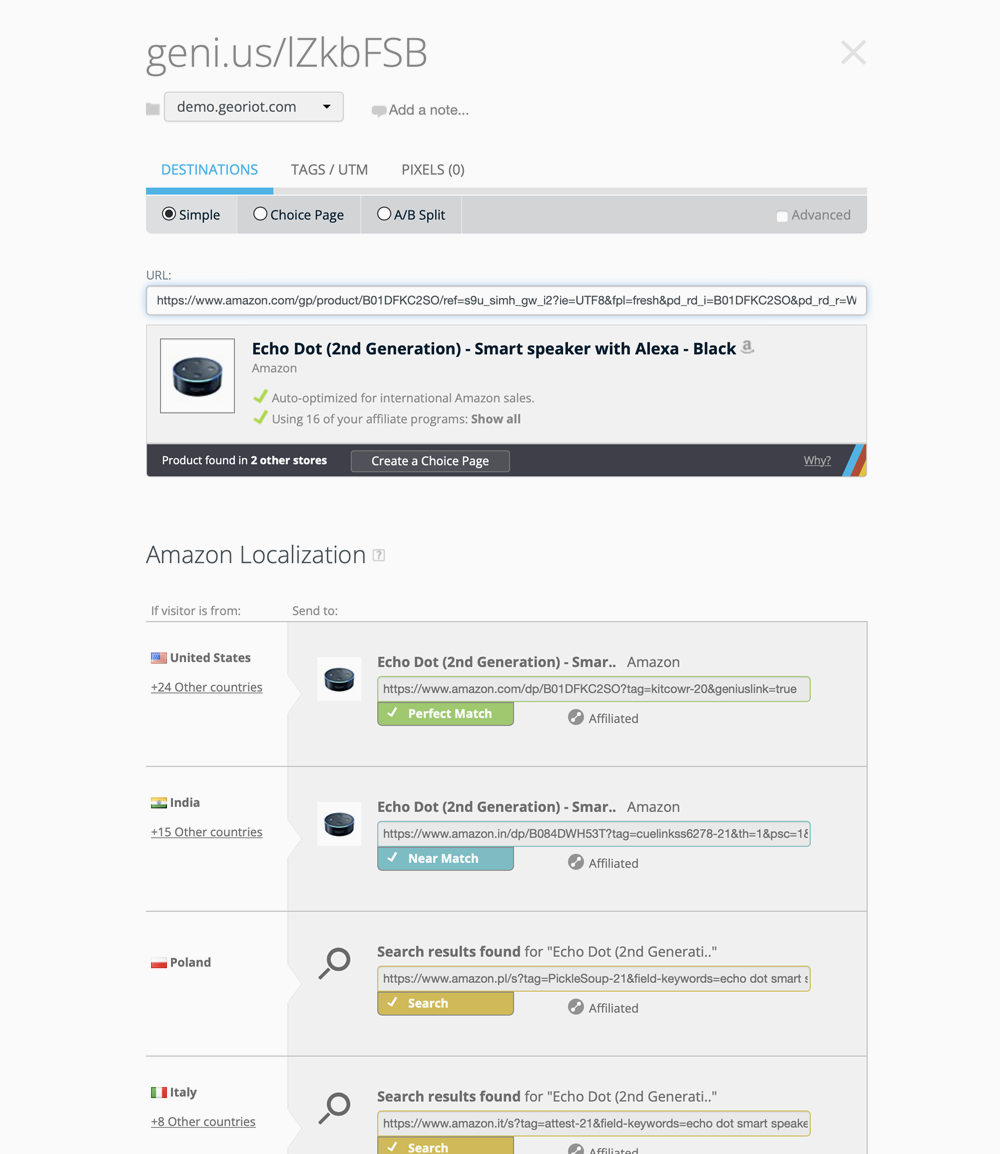Click the Affiliated link icon in India row
This screenshot has height=1154, width=1000.
[576, 862]
